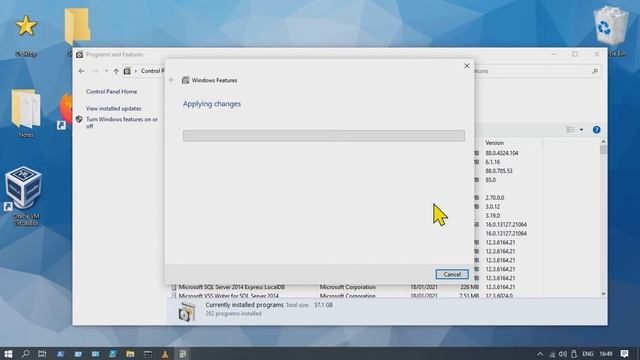This screenshot has height=360, width=640.
Task: Close the Windows Features dialog with the X
Action: coord(467,66)
